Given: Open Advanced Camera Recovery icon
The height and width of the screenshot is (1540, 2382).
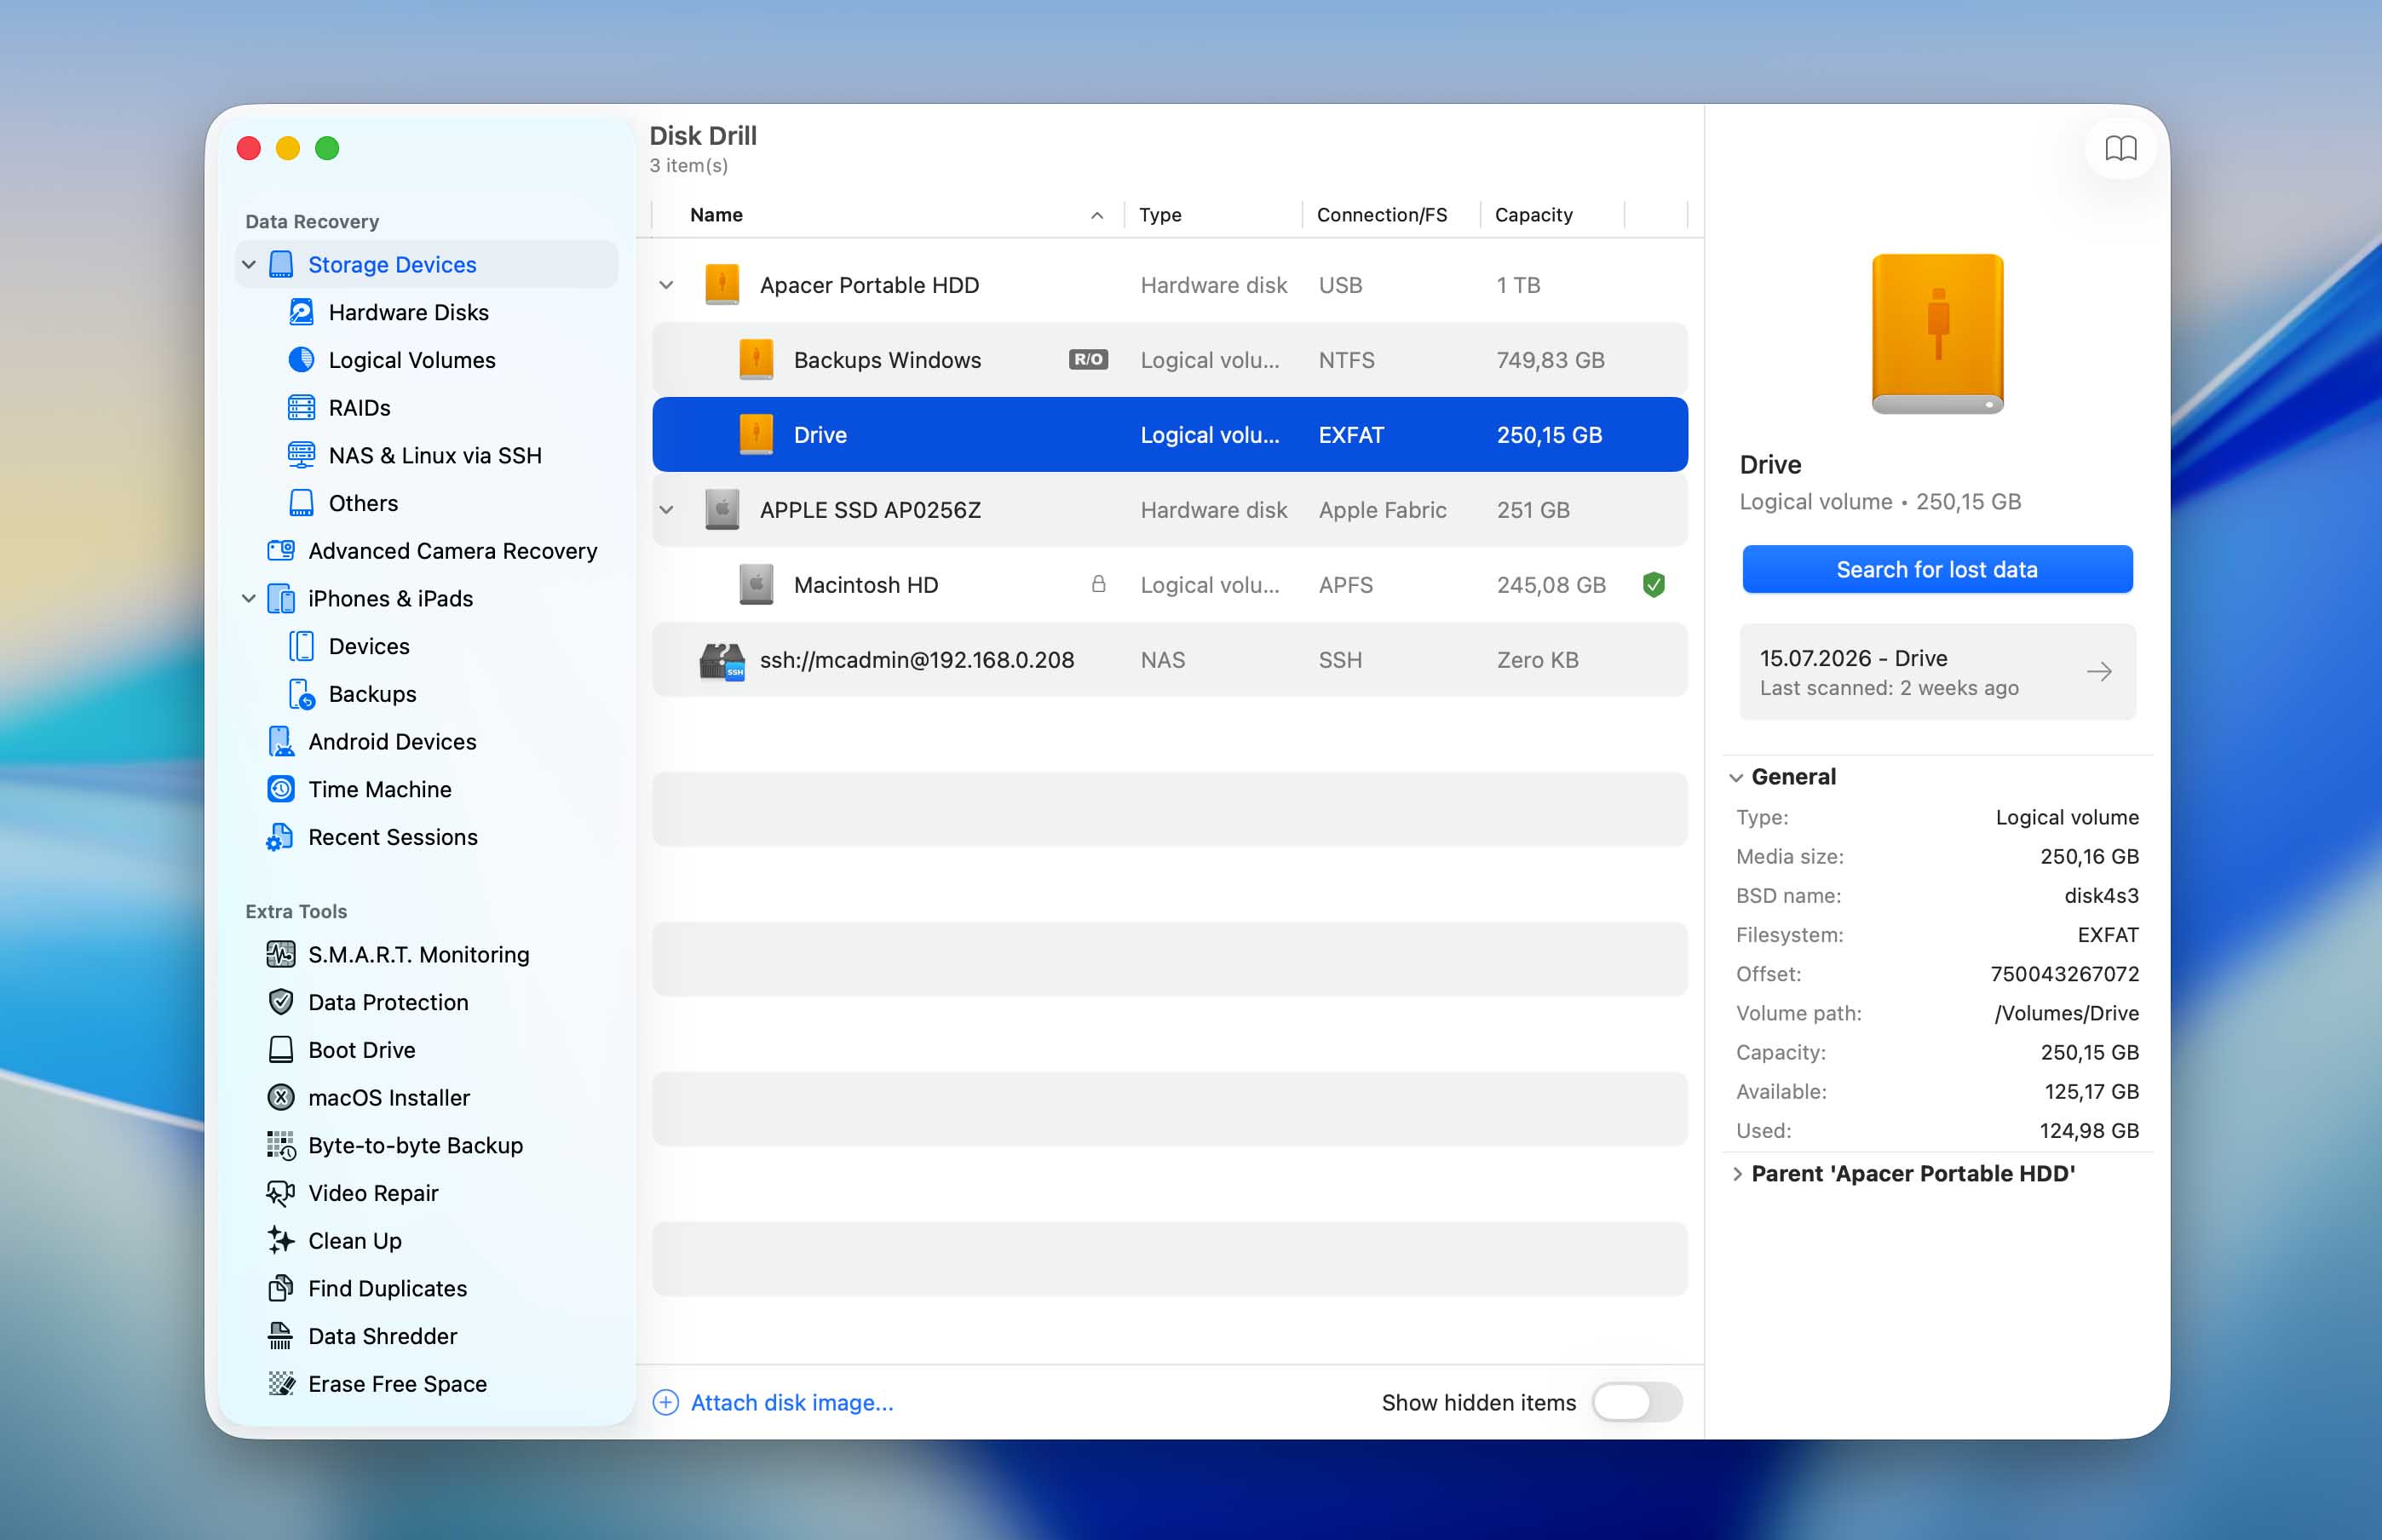Looking at the screenshot, I should (x=281, y=551).
